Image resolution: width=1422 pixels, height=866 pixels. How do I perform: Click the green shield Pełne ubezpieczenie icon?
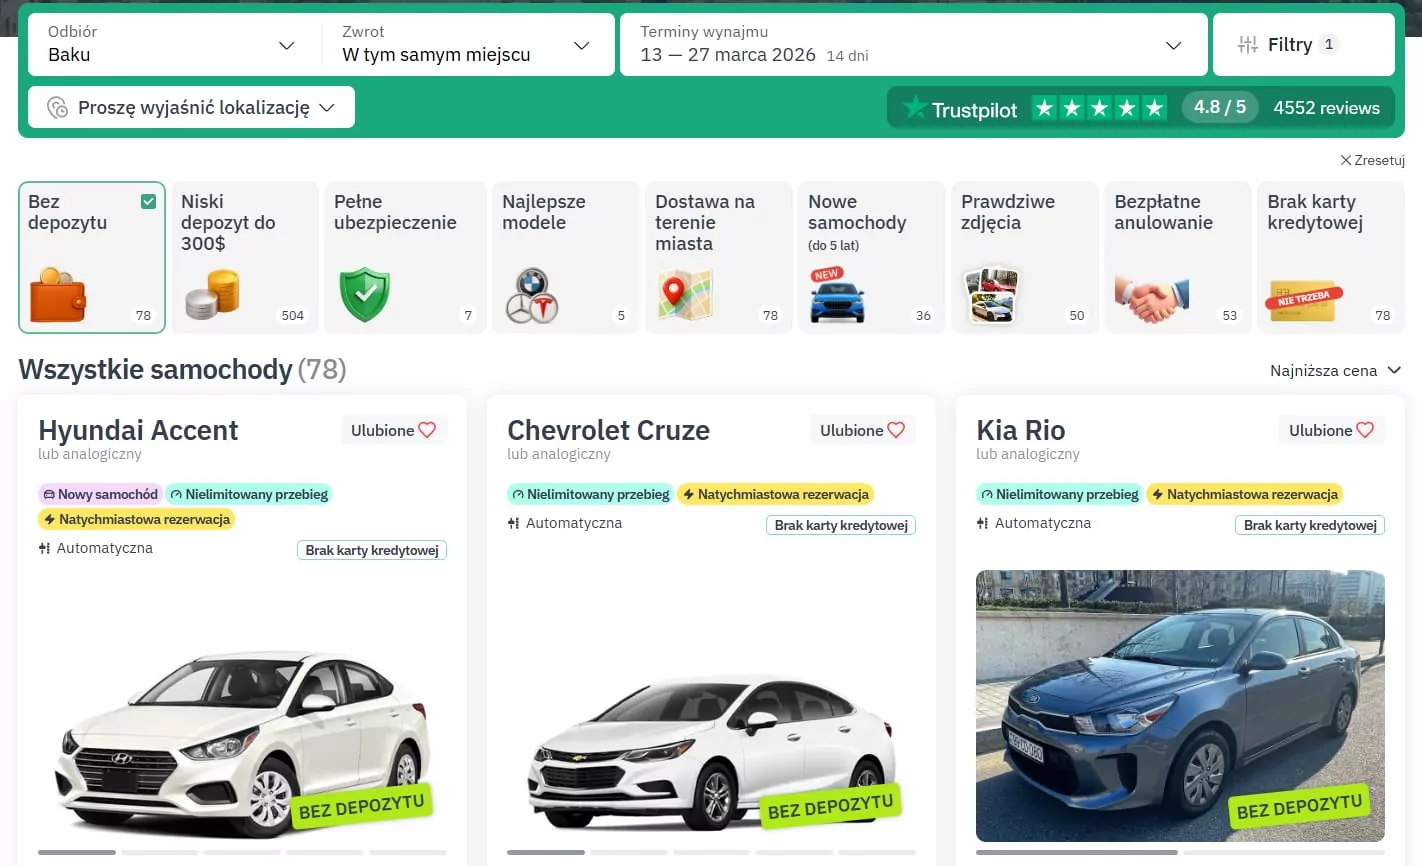click(x=364, y=295)
